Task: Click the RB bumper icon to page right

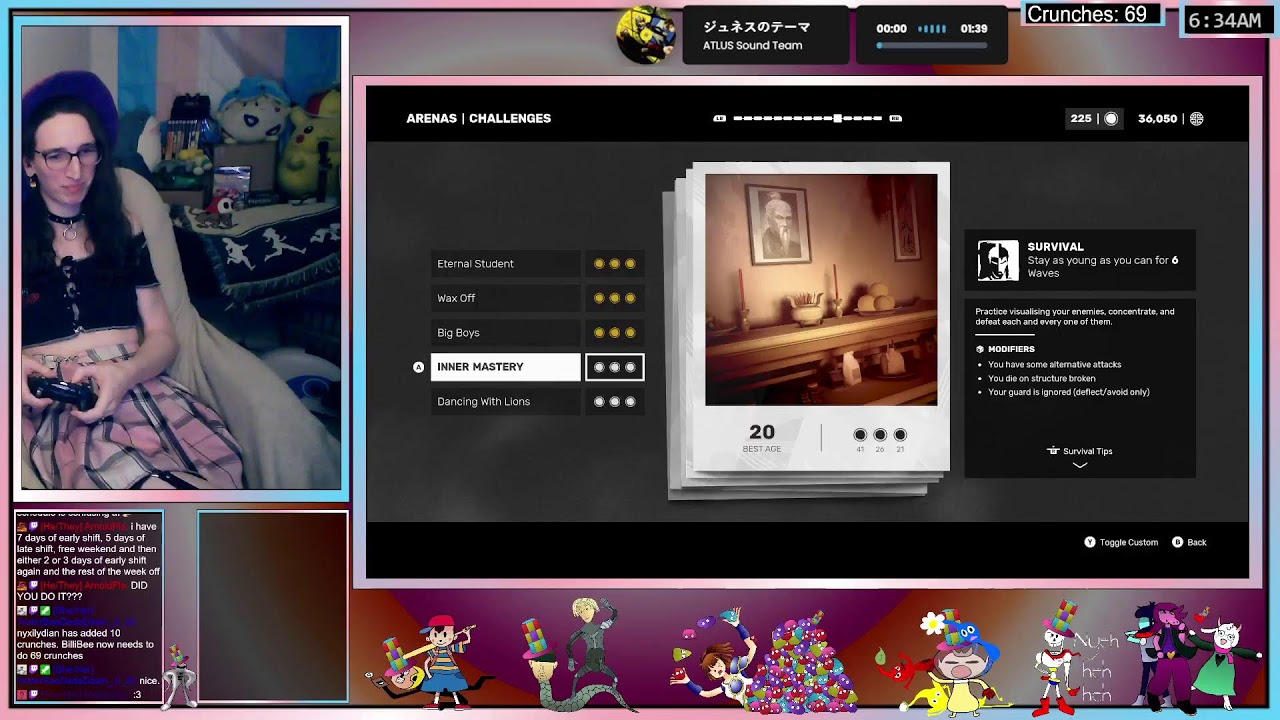Action: pyautogui.click(x=895, y=118)
